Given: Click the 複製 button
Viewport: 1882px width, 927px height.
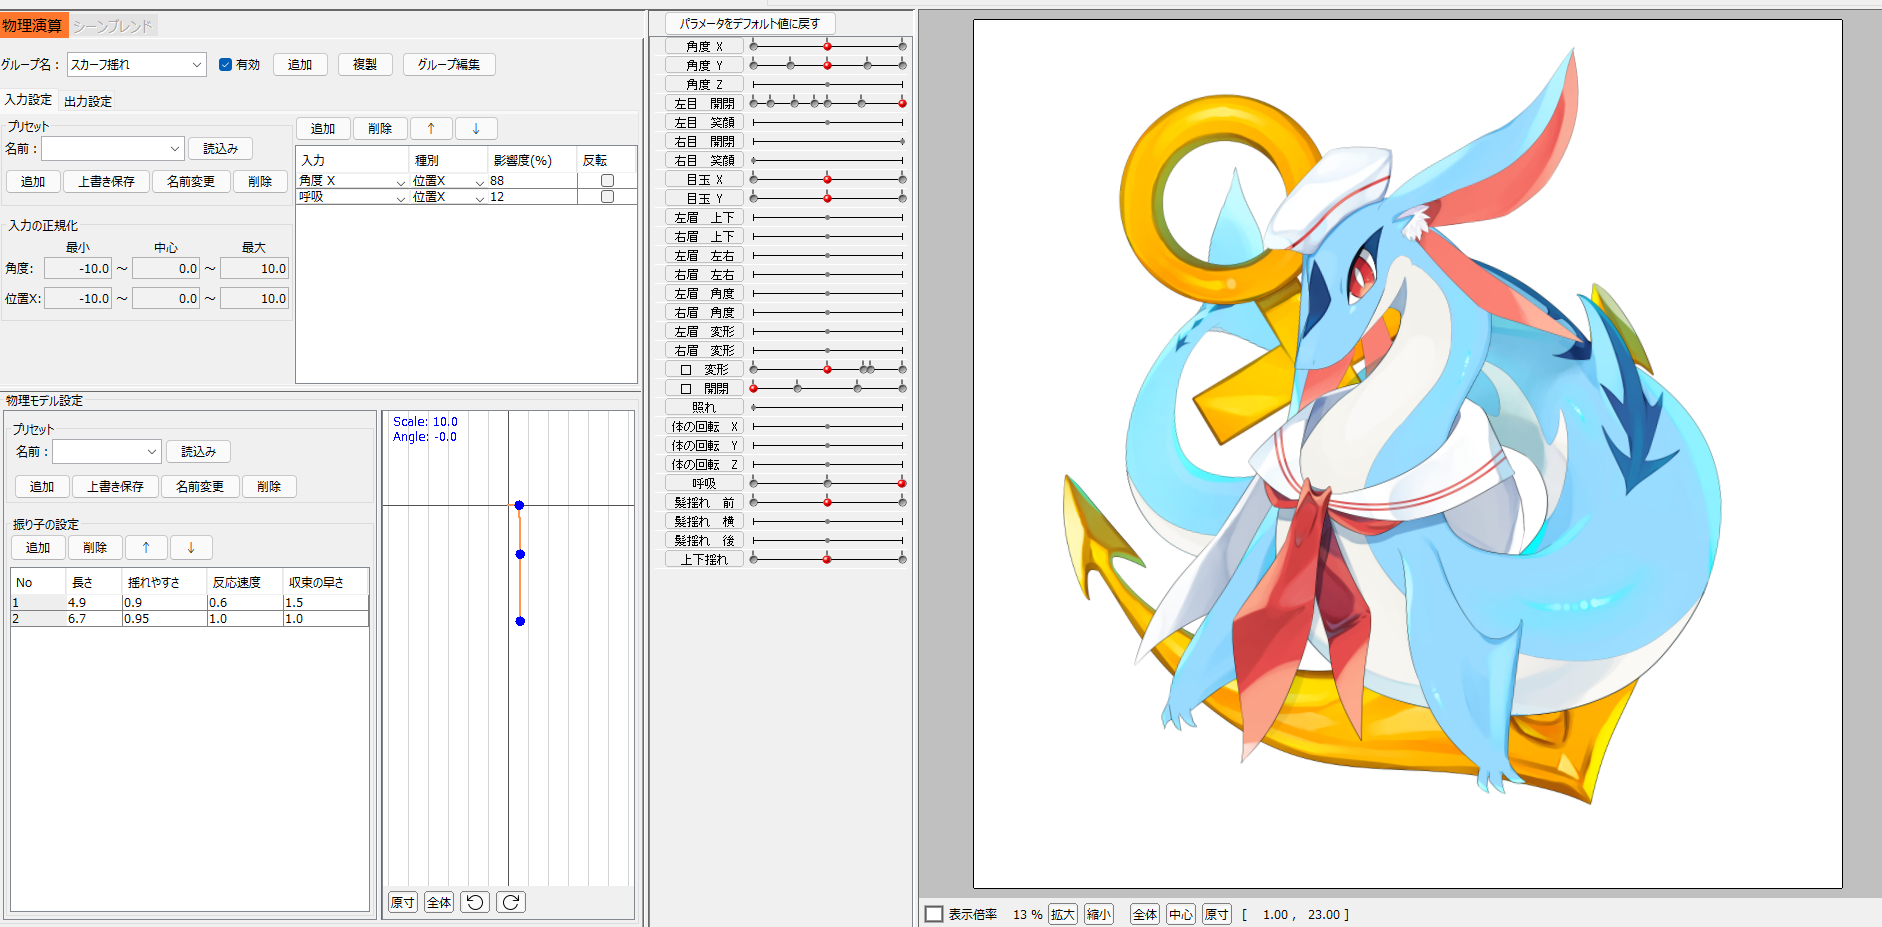Looking at the screenshot, I should coord(365,65).
